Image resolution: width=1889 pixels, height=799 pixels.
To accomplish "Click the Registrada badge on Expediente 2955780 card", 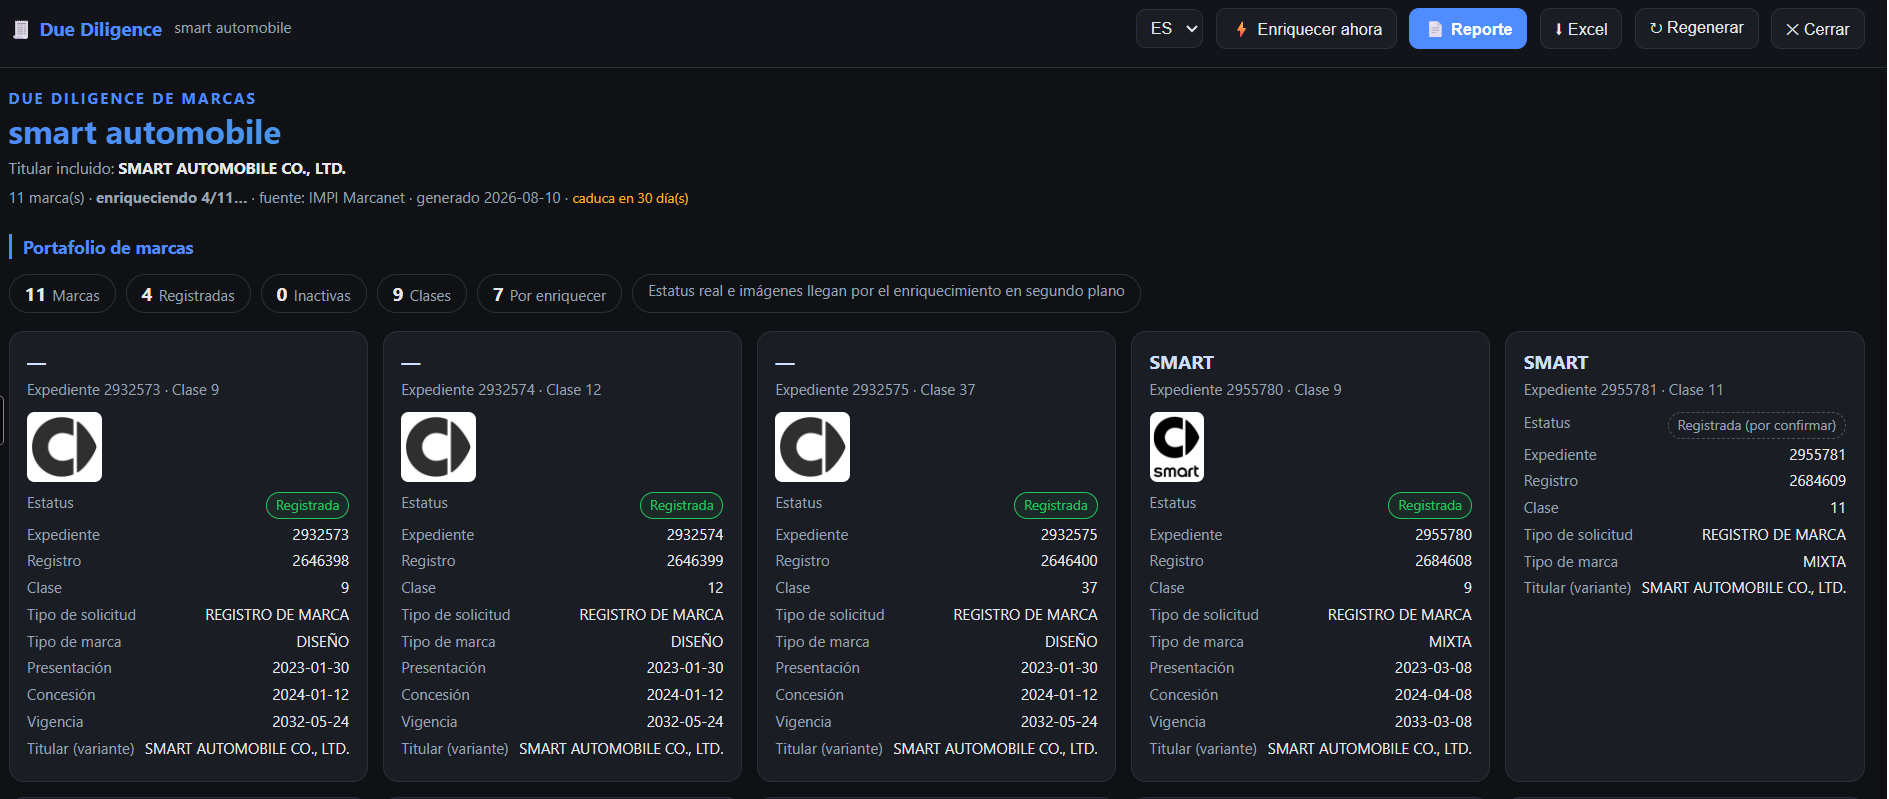I will 1430,505.
